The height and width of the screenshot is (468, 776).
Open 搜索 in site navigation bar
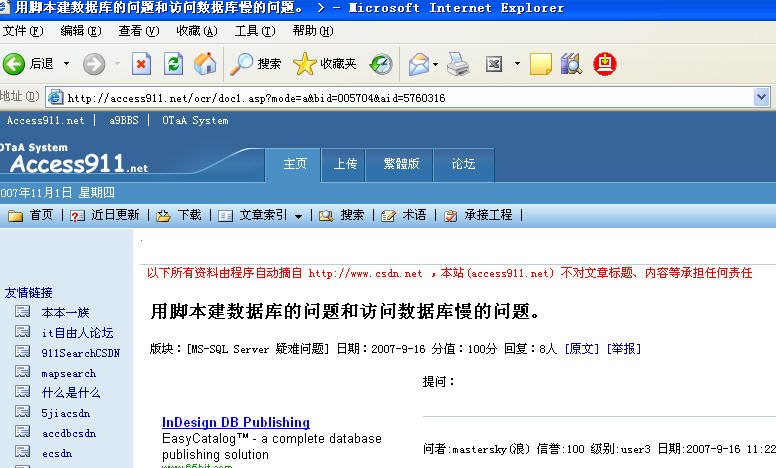tap(352, 215)
